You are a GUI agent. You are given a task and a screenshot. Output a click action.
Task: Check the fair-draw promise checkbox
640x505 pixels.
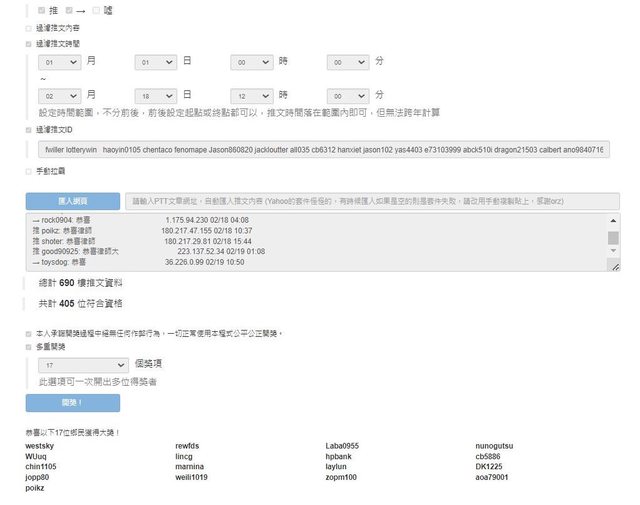pyautogui.click(x=29, y=333)
